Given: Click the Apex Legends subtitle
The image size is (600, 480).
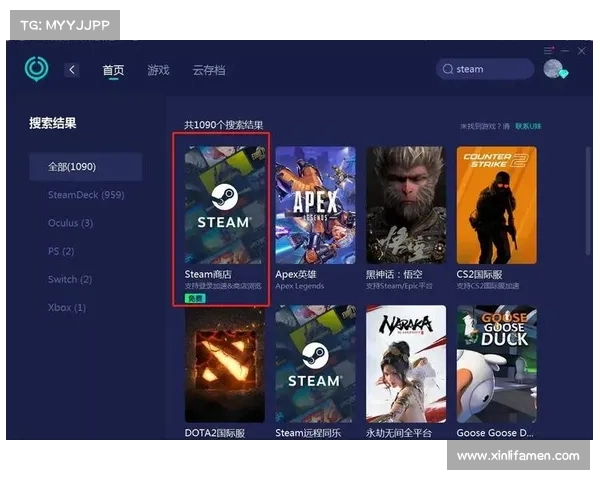Looking at the screenshot, I should [300, 286].
